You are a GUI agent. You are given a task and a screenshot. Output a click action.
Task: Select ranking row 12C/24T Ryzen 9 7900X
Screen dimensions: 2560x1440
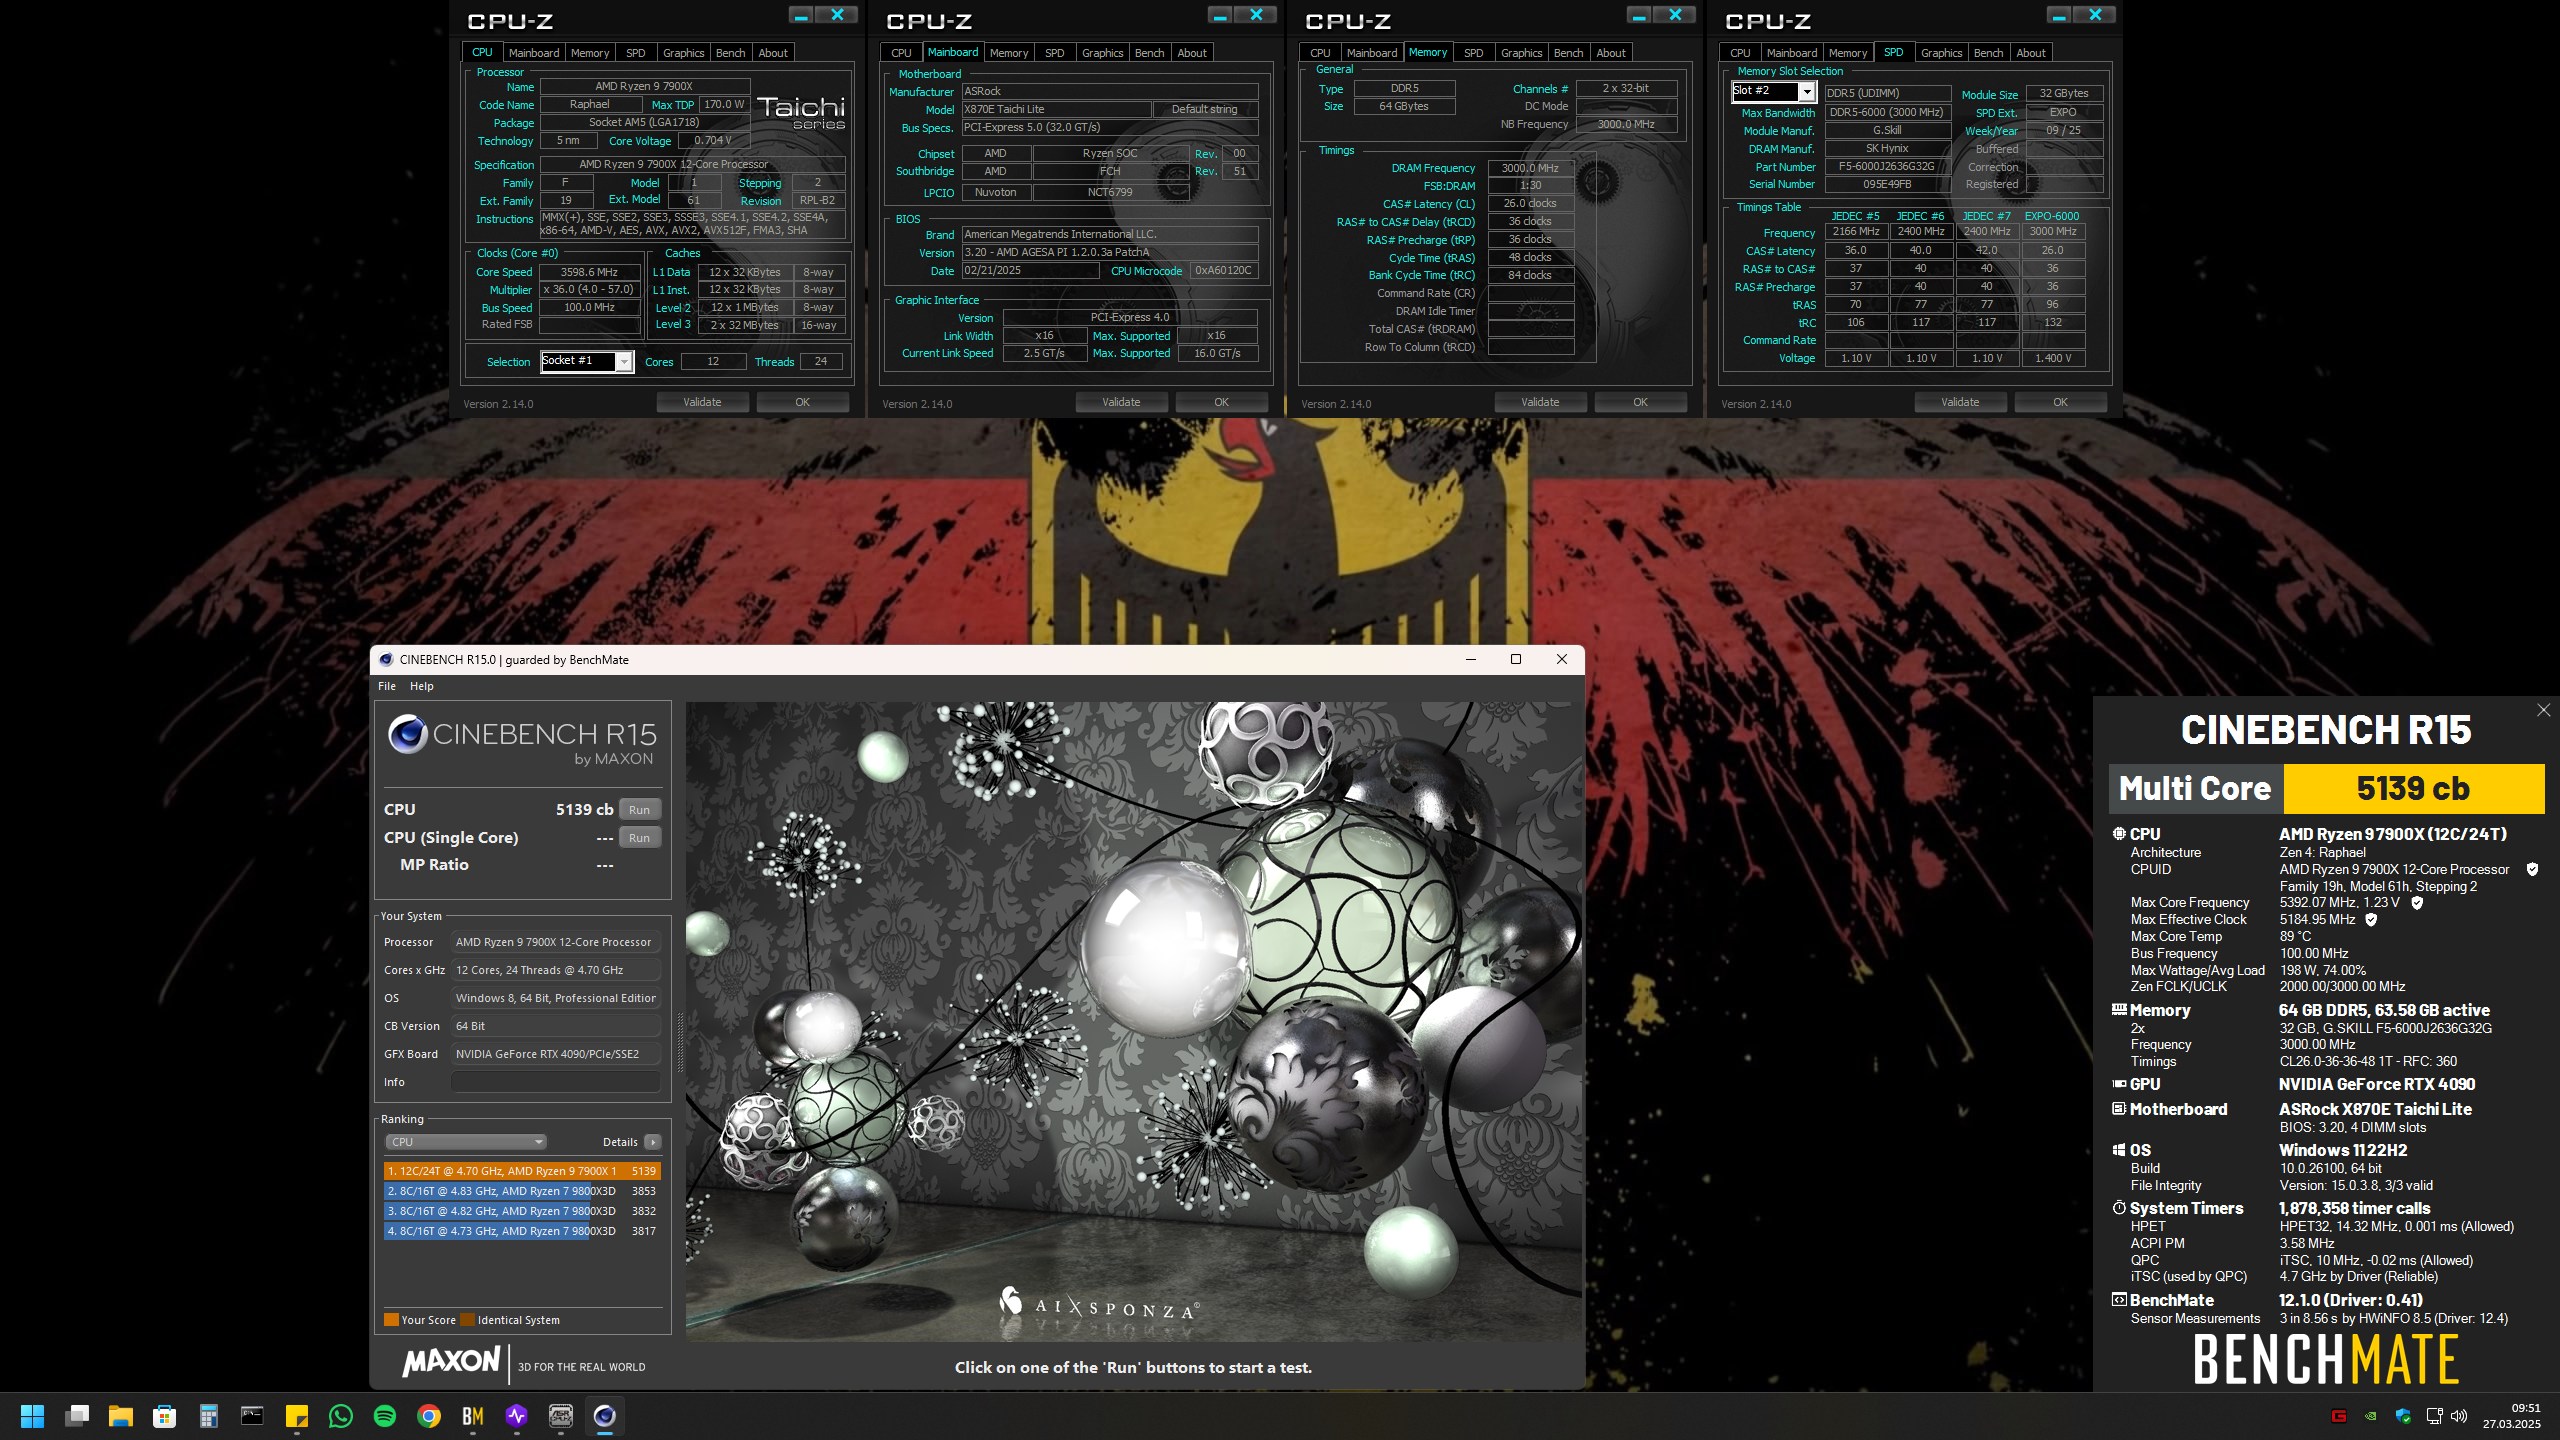522,1171
